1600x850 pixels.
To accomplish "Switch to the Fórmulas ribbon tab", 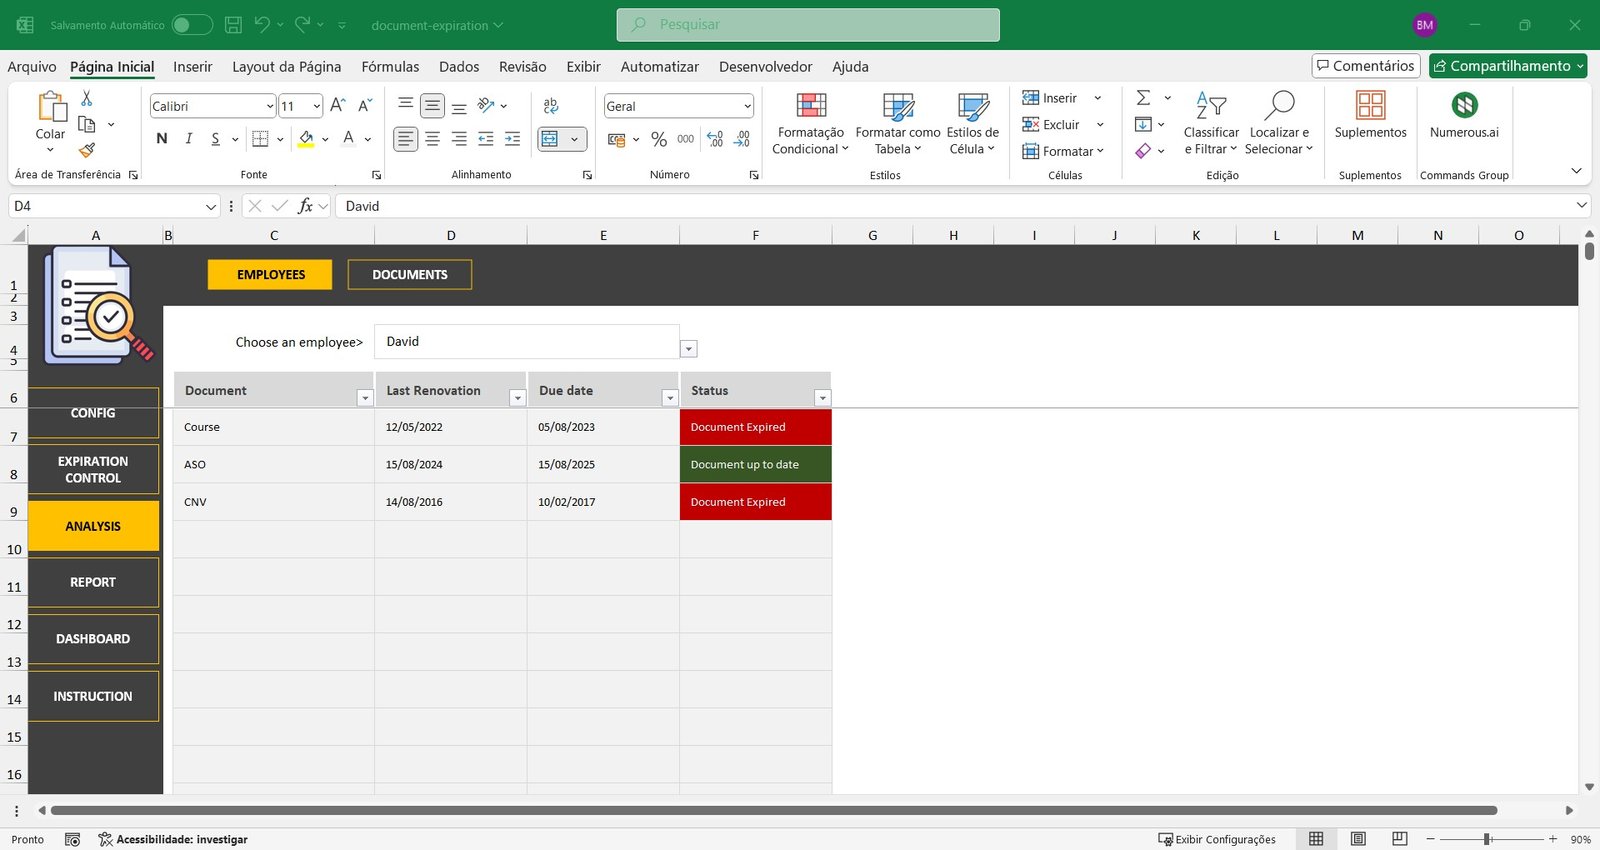I will coord(390,67).
